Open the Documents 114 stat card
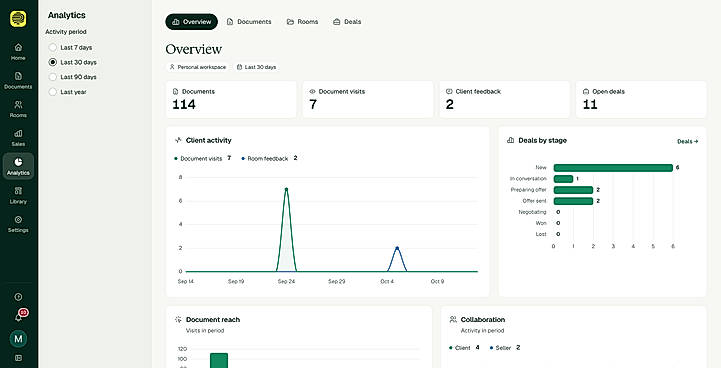721x368 pixels. click(231, 99)
